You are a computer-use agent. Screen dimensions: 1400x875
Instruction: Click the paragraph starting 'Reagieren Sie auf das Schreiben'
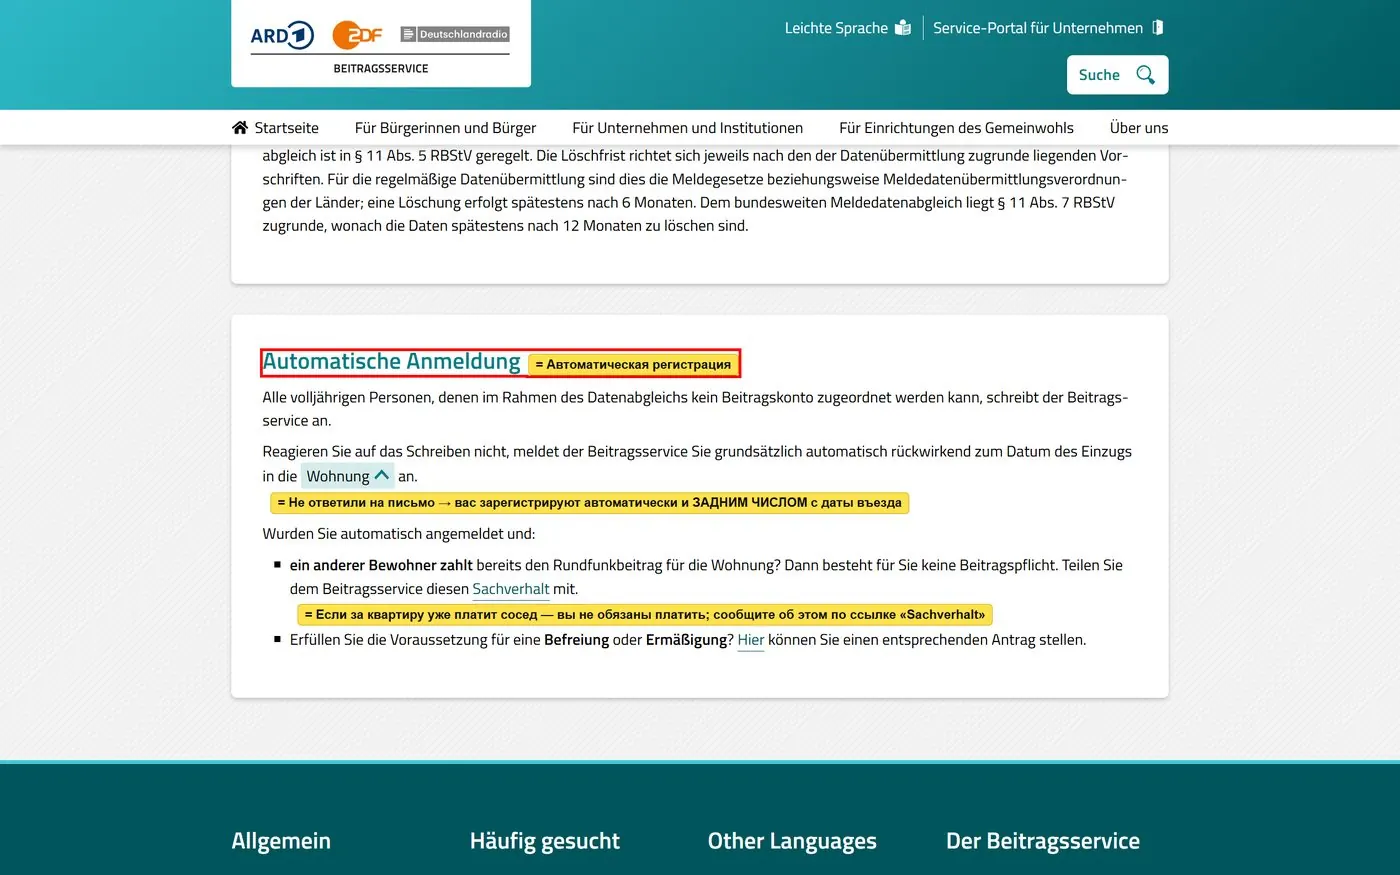tap(697, 464)
